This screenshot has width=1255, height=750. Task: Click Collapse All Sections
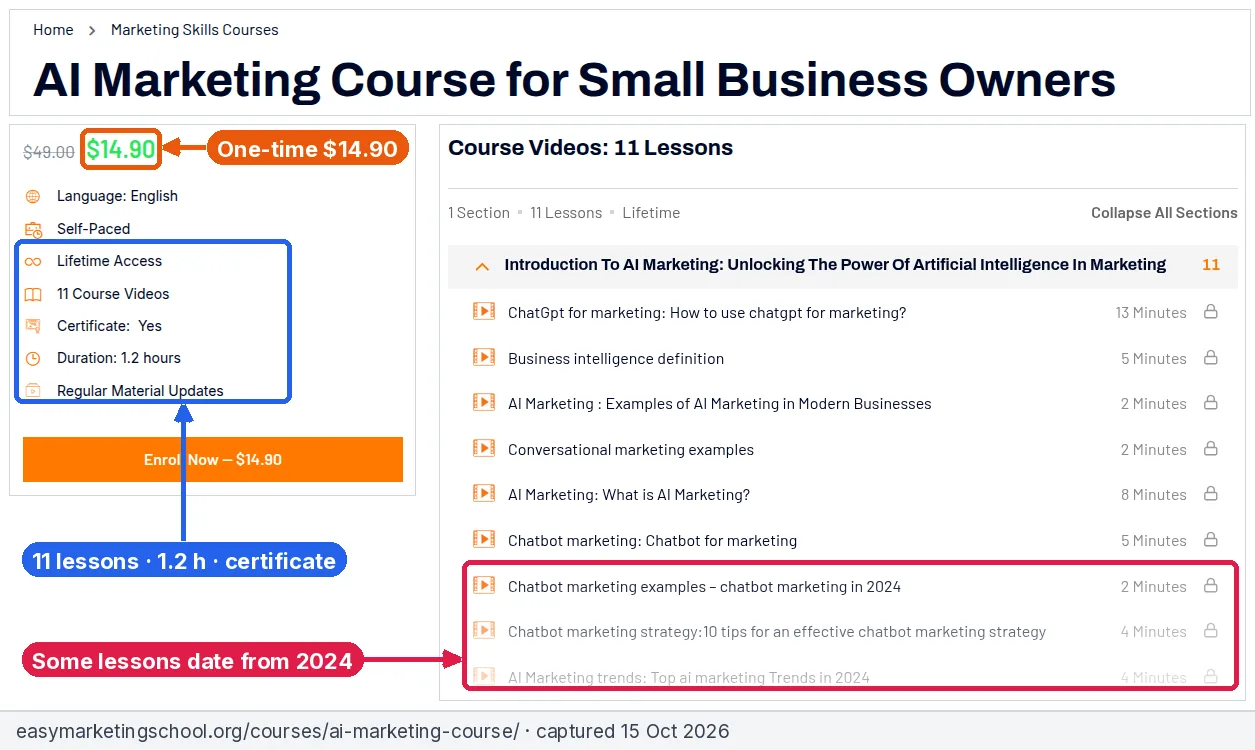1164,213
